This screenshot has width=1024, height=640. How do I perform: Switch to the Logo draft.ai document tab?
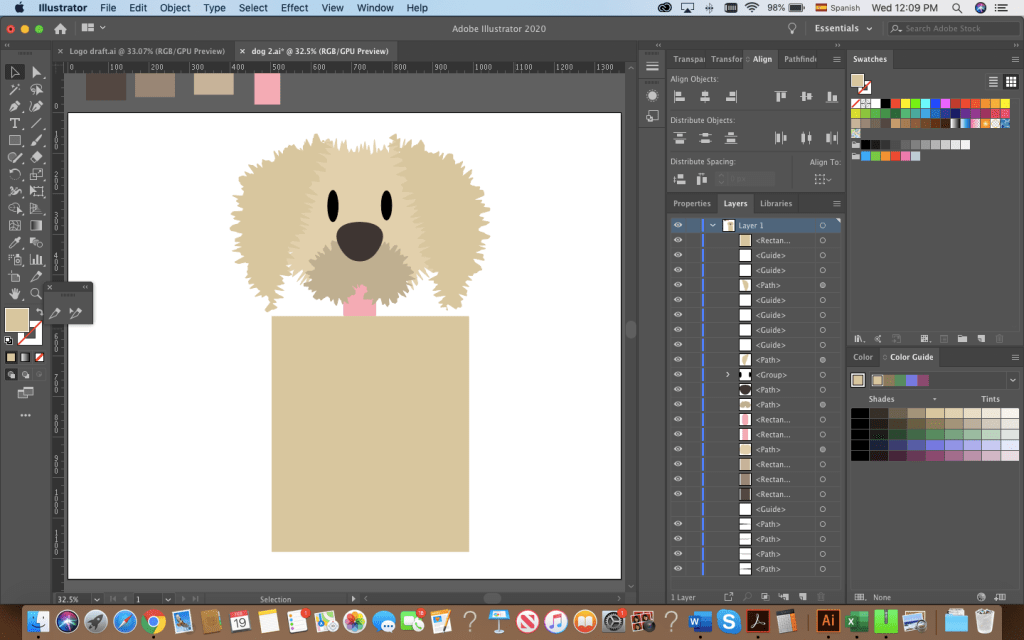[148, 51]
